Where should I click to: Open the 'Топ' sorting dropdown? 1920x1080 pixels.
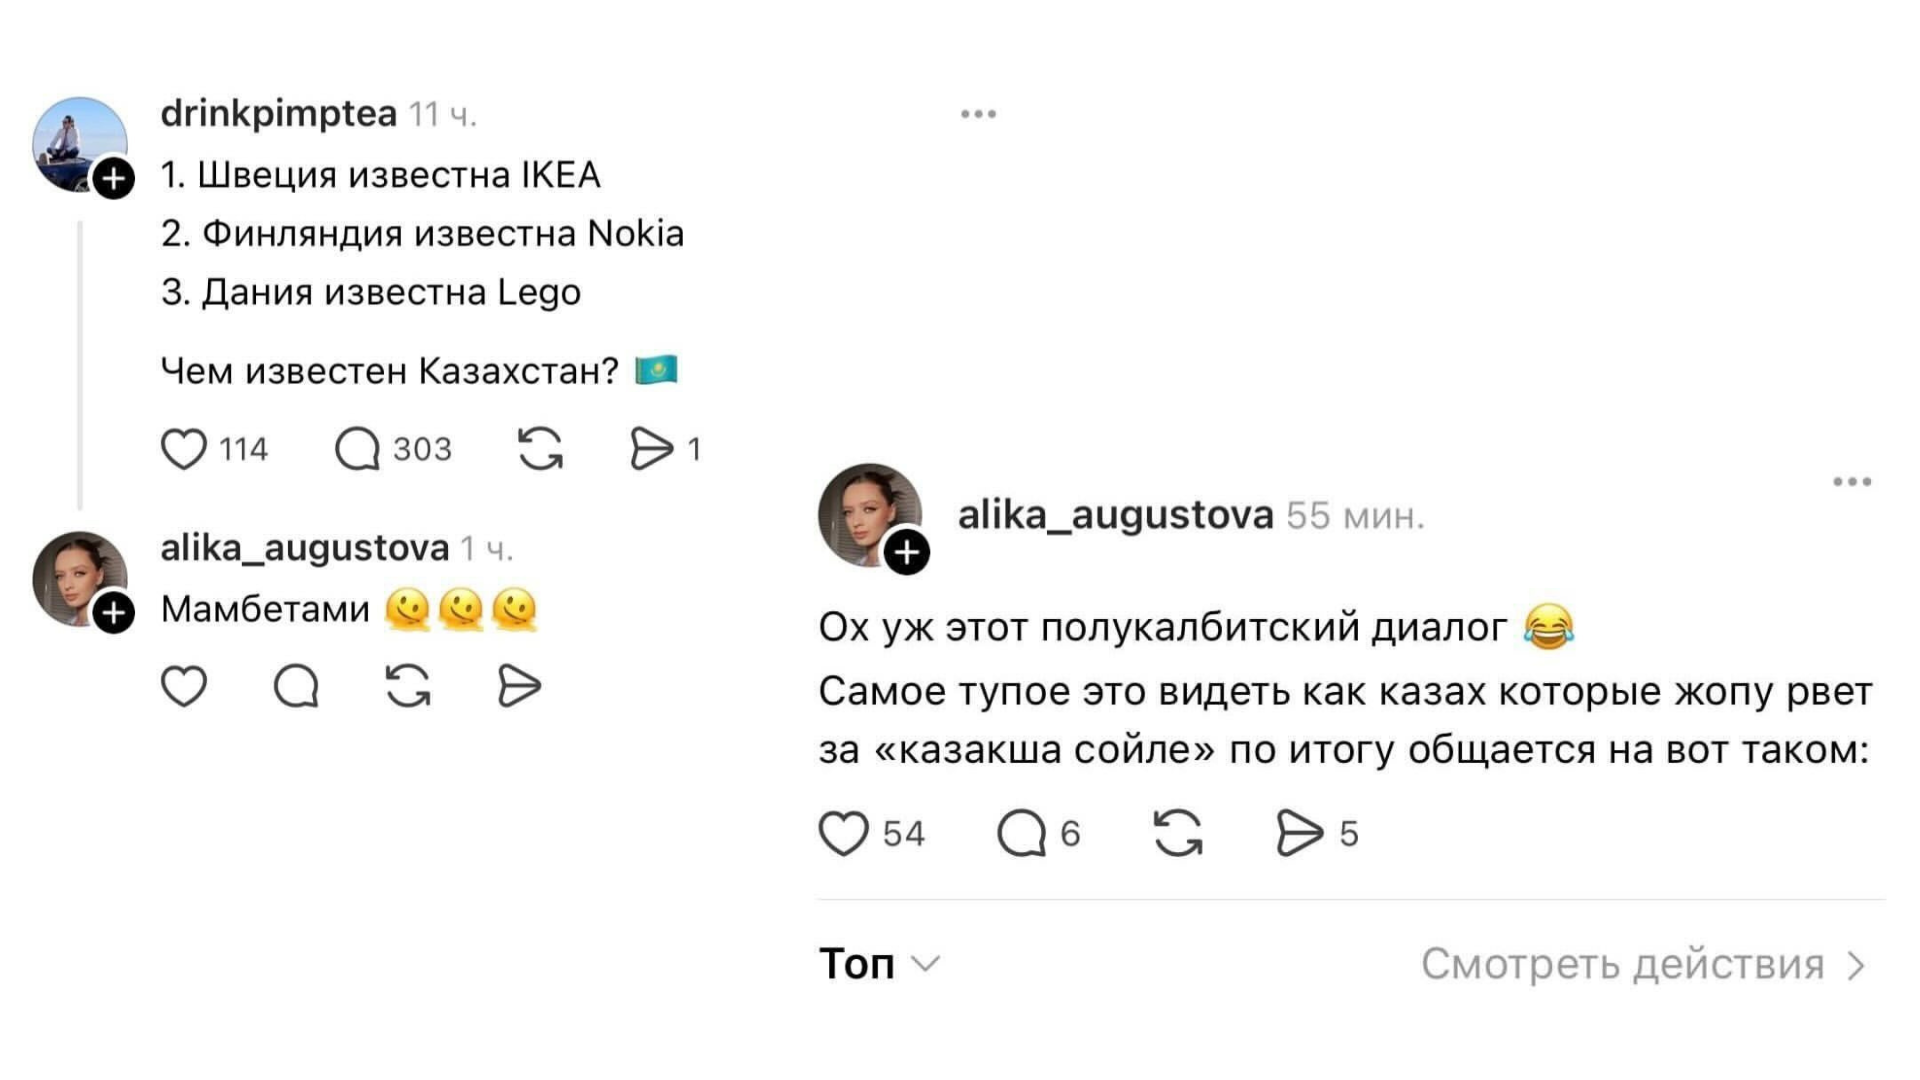879,964
